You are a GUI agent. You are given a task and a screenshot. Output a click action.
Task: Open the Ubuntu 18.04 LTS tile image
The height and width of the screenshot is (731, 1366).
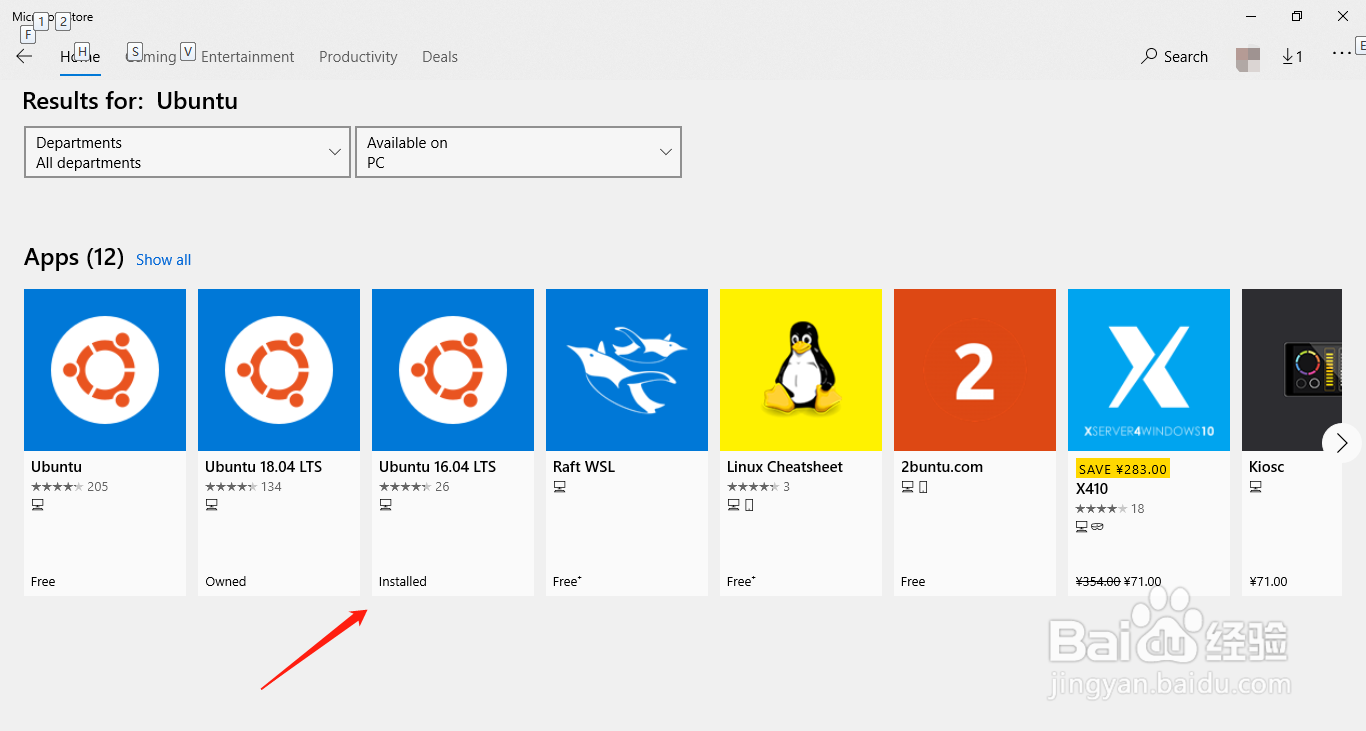pyautogui.click(x=279, y=370)
